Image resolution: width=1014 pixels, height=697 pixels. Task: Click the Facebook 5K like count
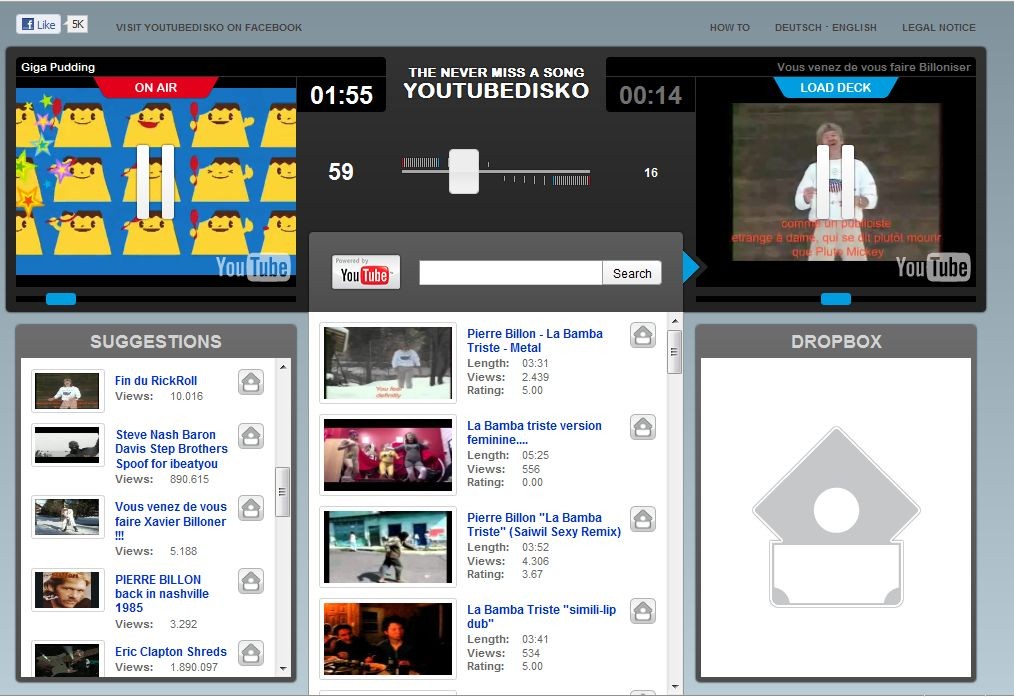pos(78,25)
